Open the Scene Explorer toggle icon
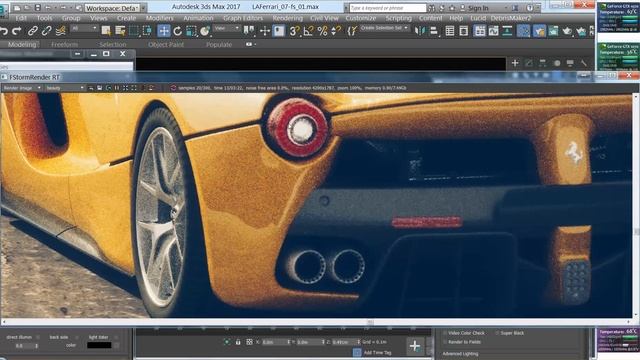This screenshot has width=640, height=360. [450, 31]
